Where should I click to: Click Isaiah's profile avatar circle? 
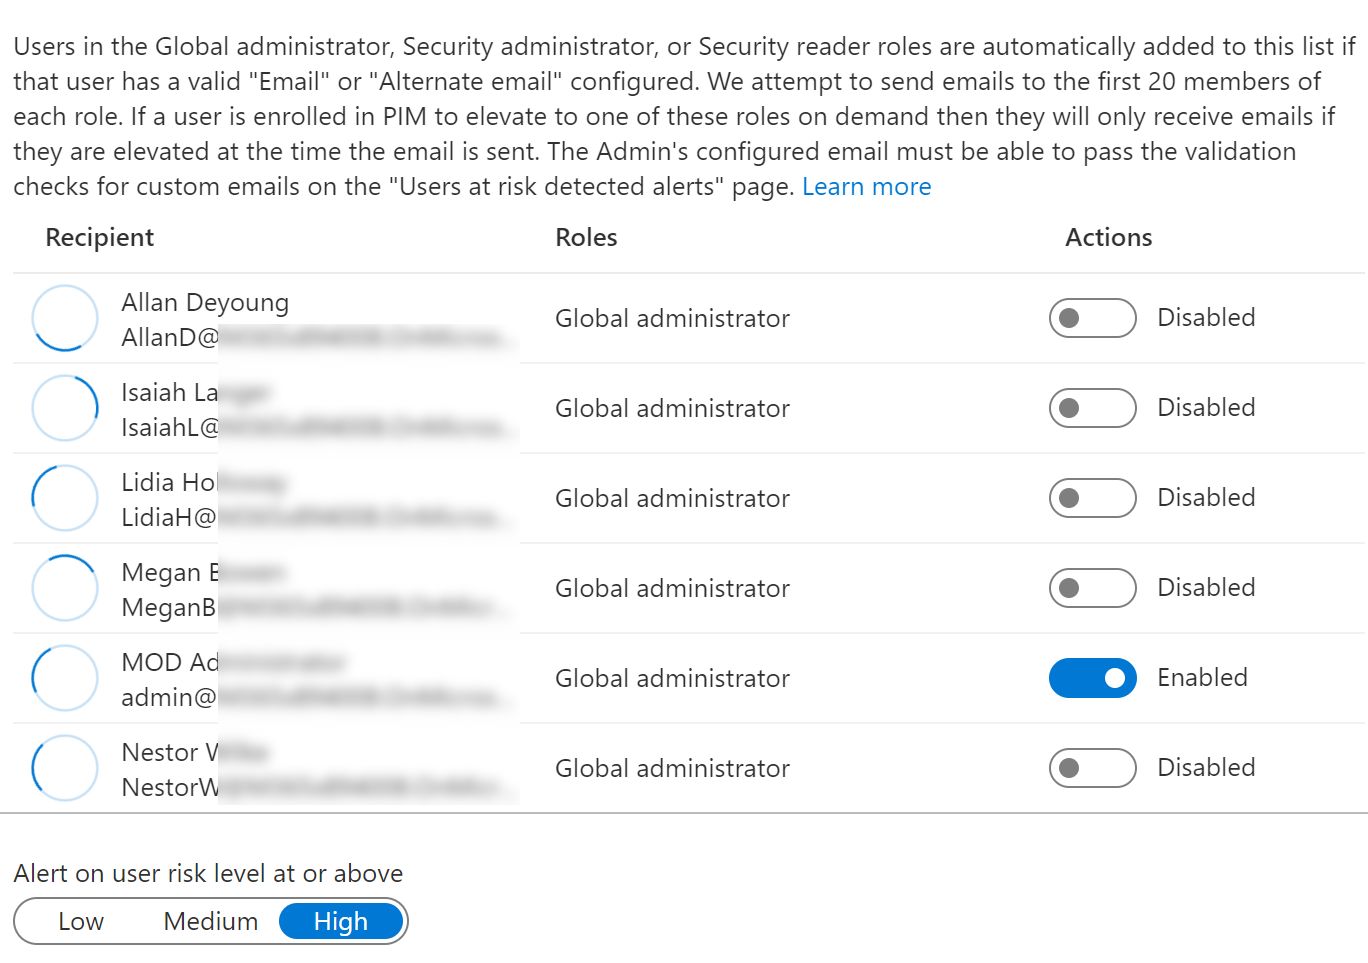click(65, 408)
